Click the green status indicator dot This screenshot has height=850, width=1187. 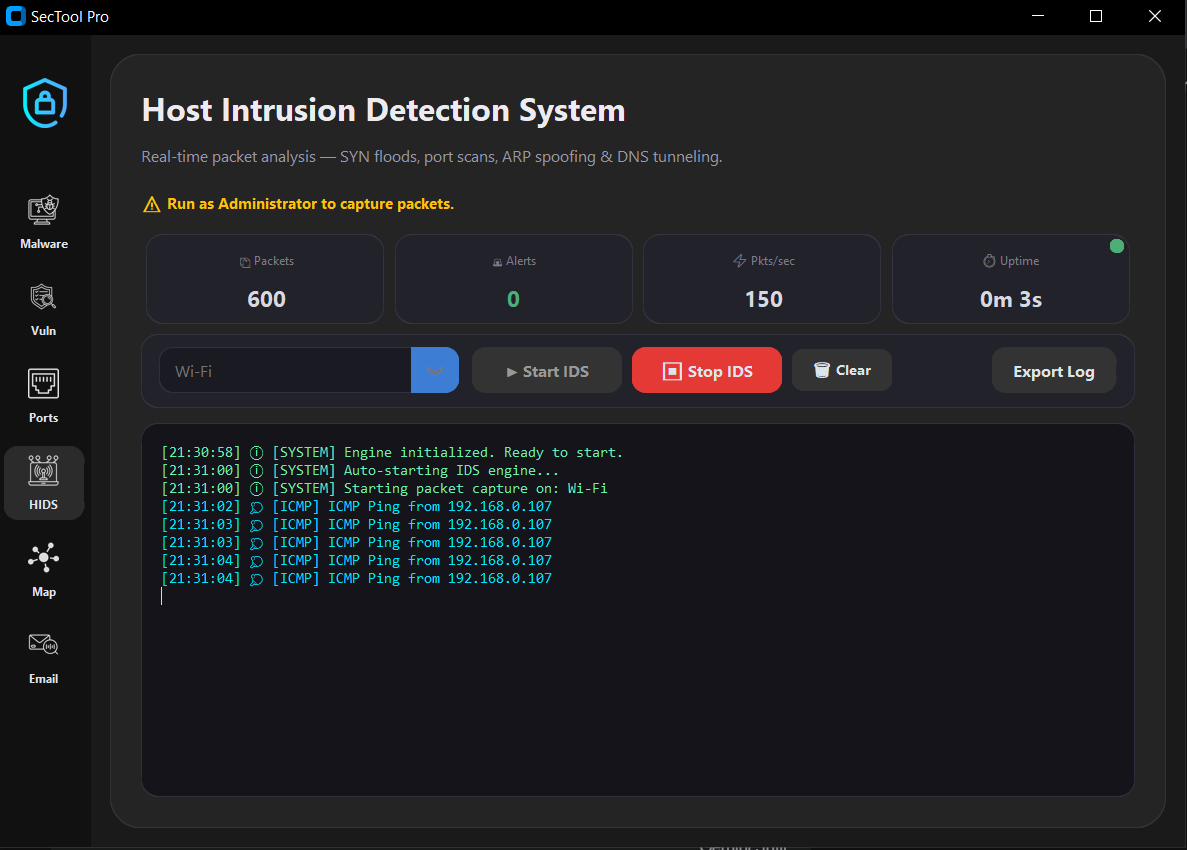coord(1117,246)
